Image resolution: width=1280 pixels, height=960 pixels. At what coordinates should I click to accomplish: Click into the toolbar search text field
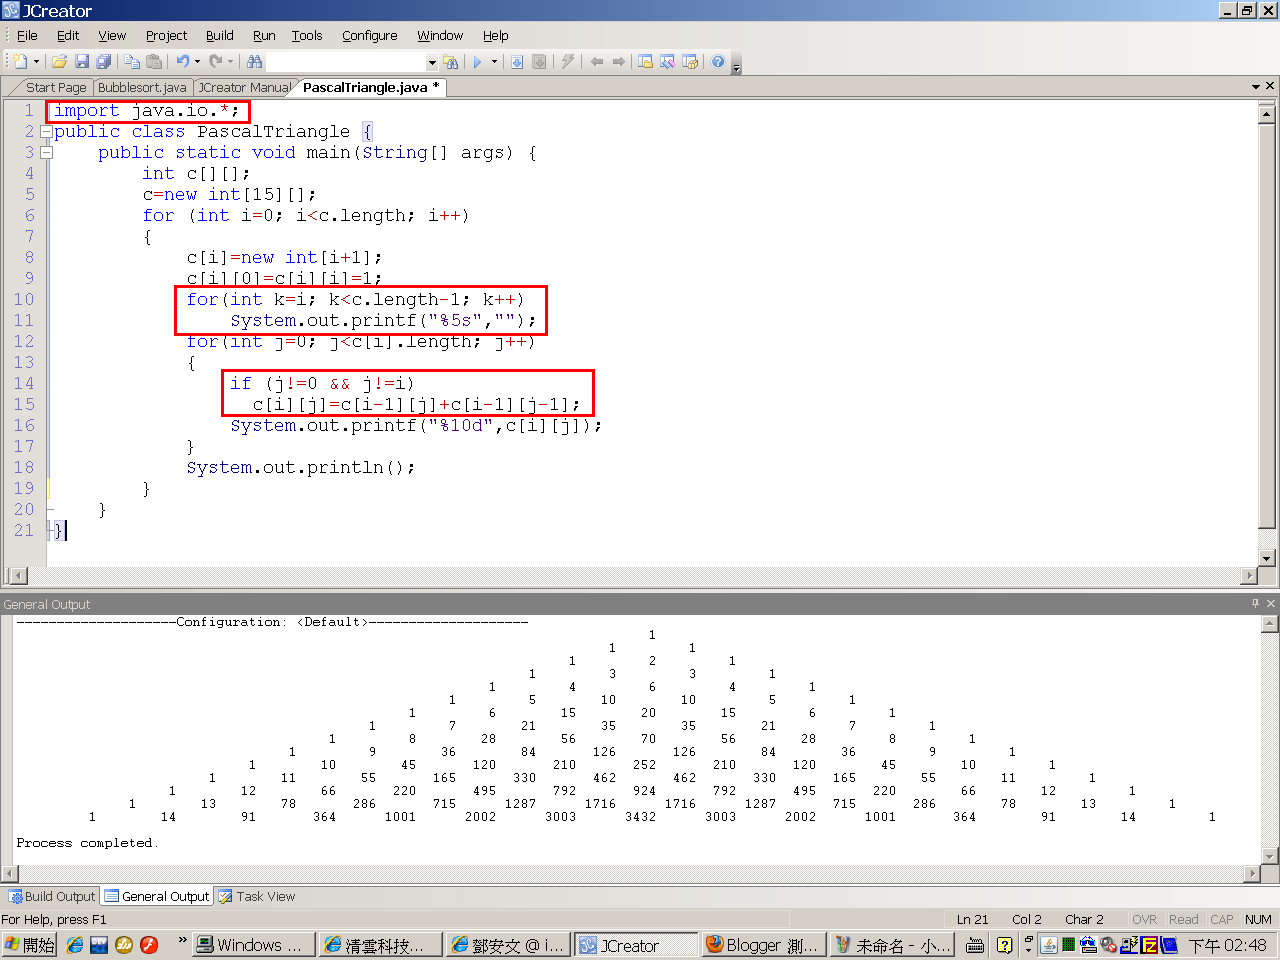pyautogui.click(x=346, y=62)
